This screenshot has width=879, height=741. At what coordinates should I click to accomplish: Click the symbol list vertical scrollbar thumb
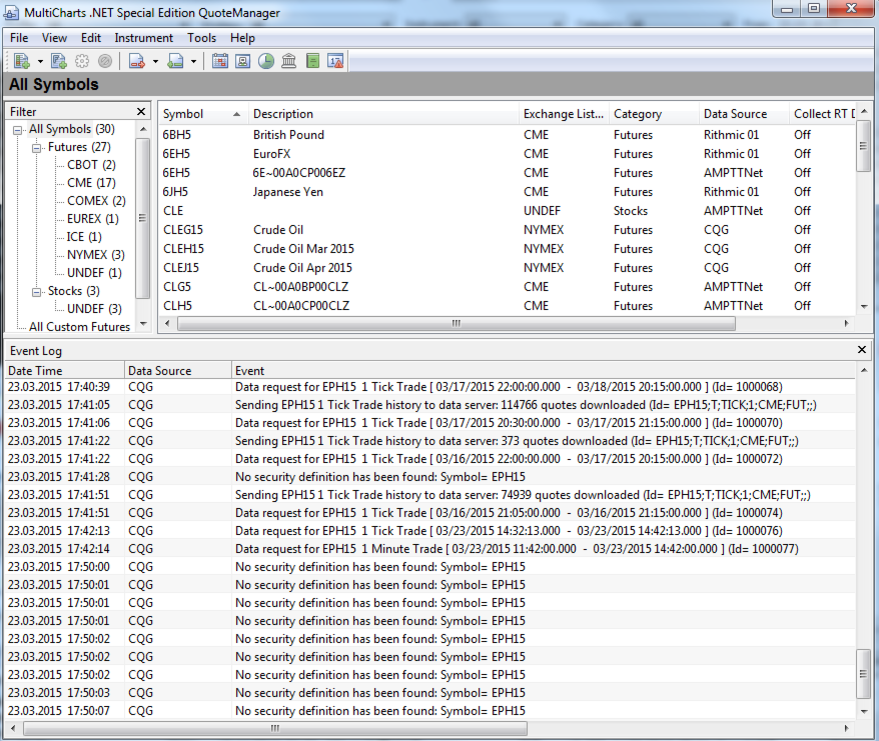(863, 147)
